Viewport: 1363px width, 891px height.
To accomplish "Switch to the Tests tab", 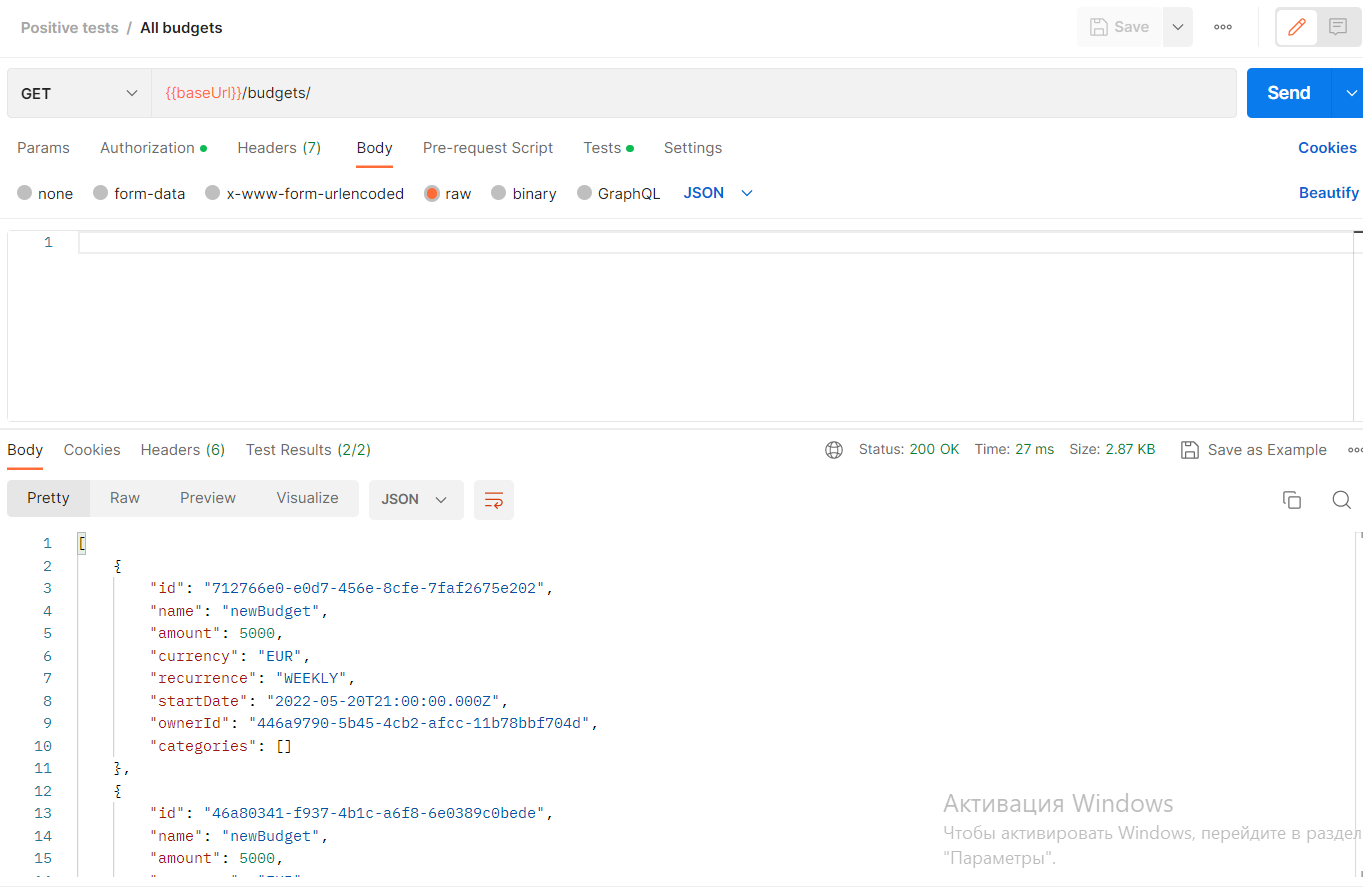I will pyautogui.click(x=602, y=147).
